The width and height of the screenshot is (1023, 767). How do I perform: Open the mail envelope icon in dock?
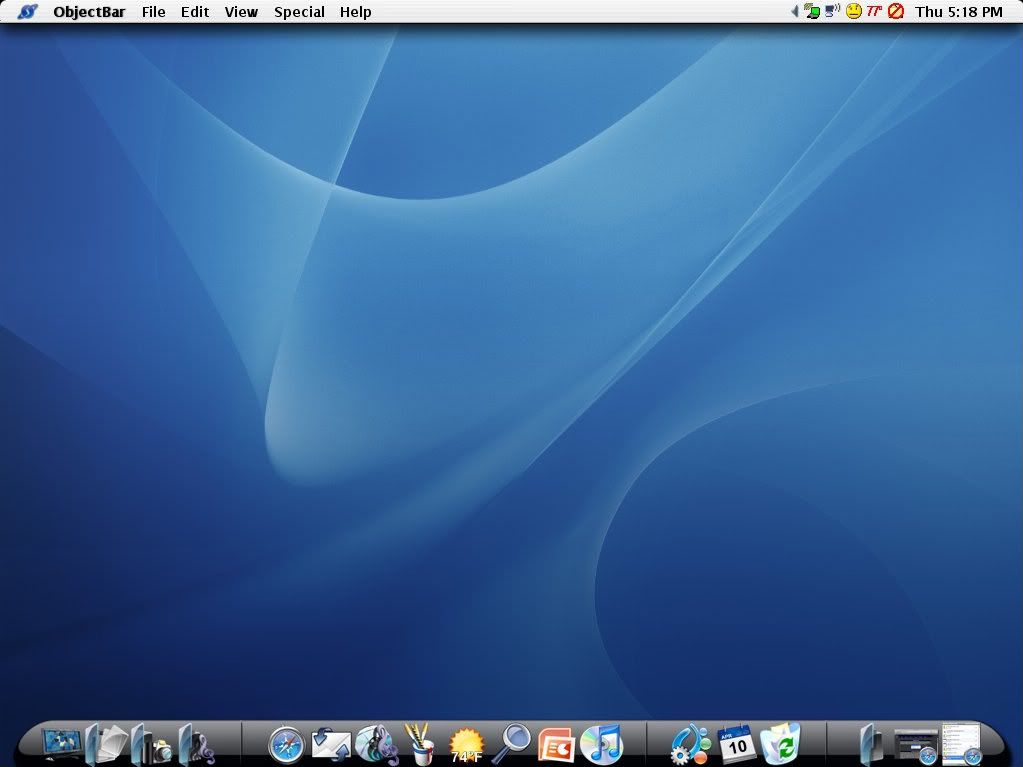click(331, 744)
